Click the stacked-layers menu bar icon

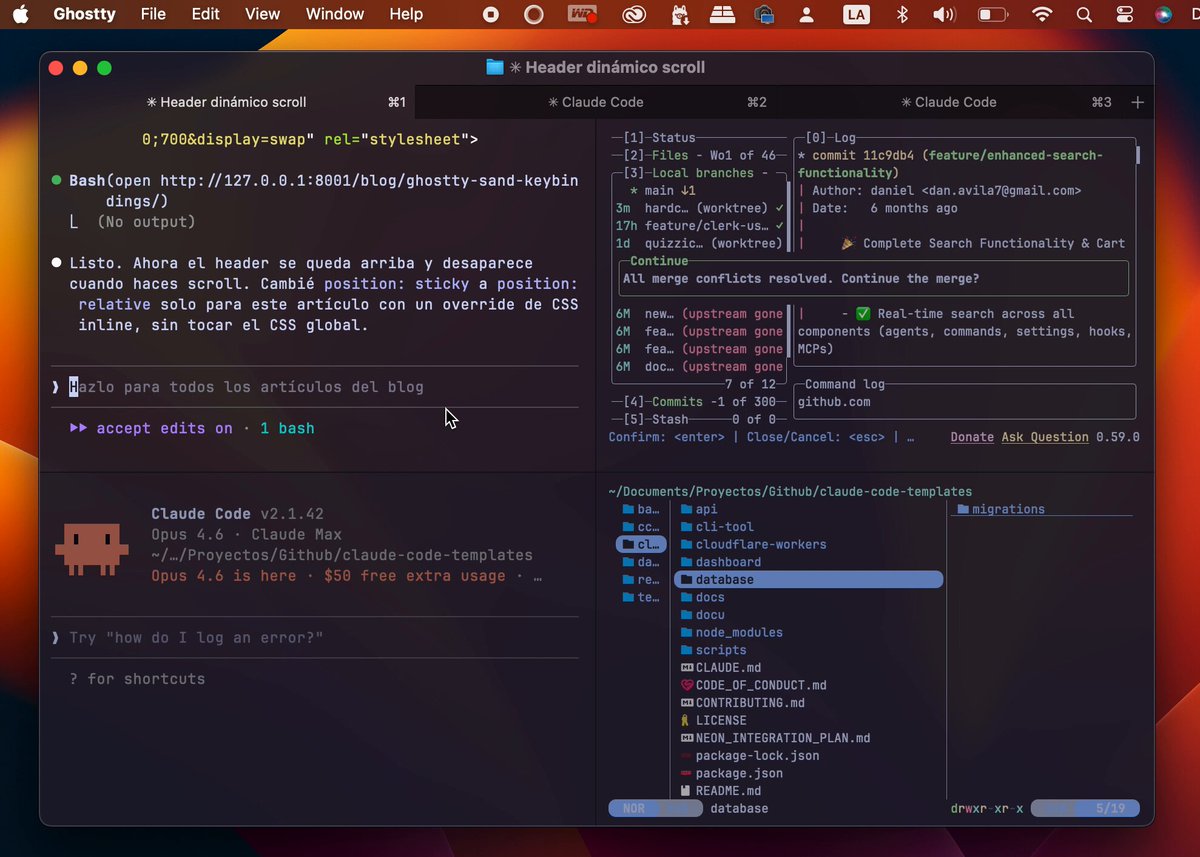coord(722,14)
